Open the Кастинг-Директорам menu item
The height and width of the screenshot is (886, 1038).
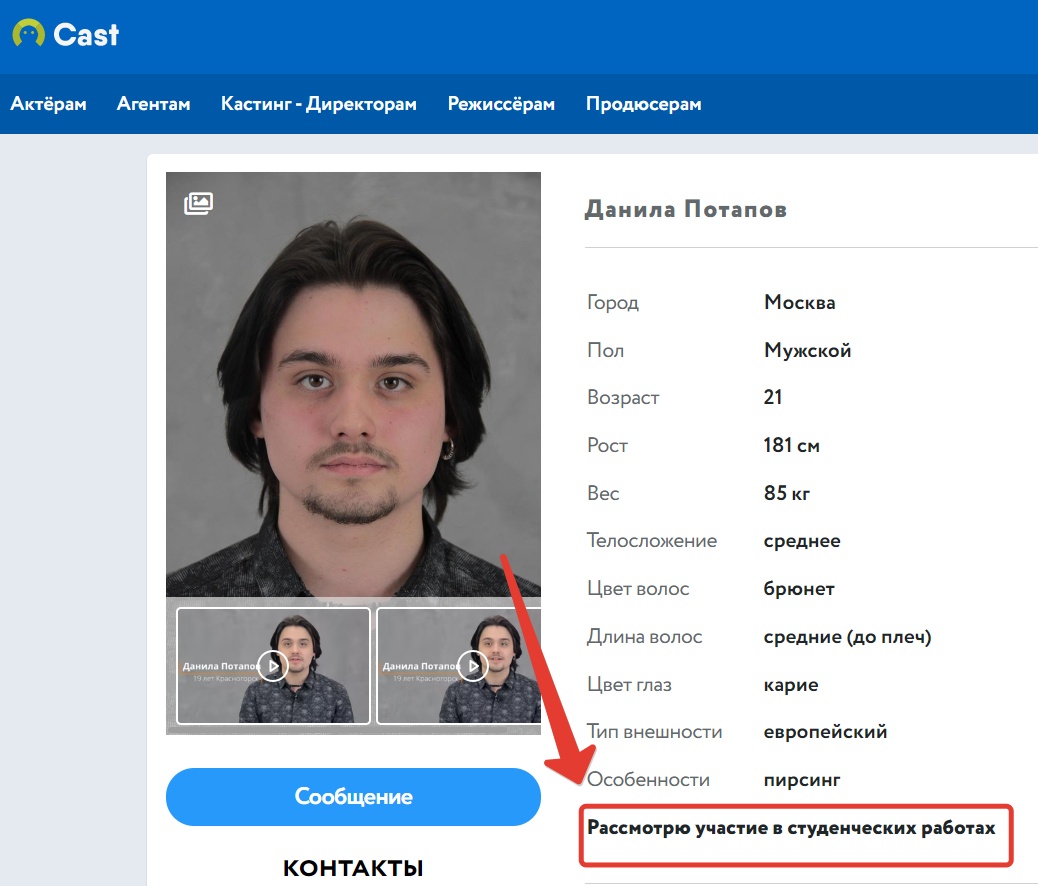coord(318,104)
